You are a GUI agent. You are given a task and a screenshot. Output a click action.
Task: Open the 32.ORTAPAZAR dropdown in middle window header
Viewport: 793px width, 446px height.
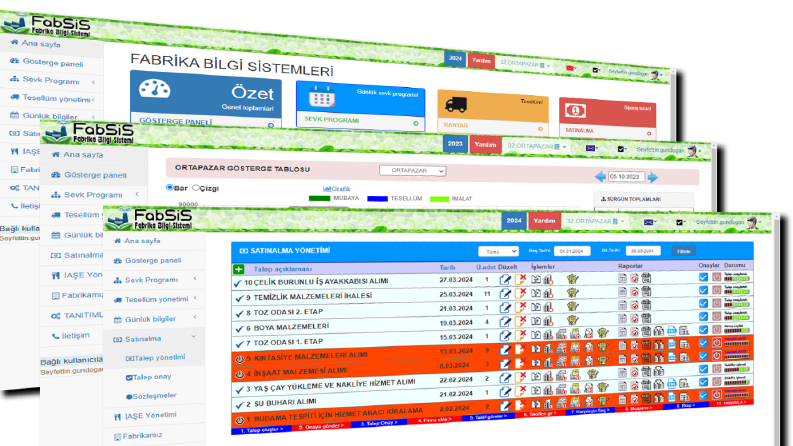point(537,146)
